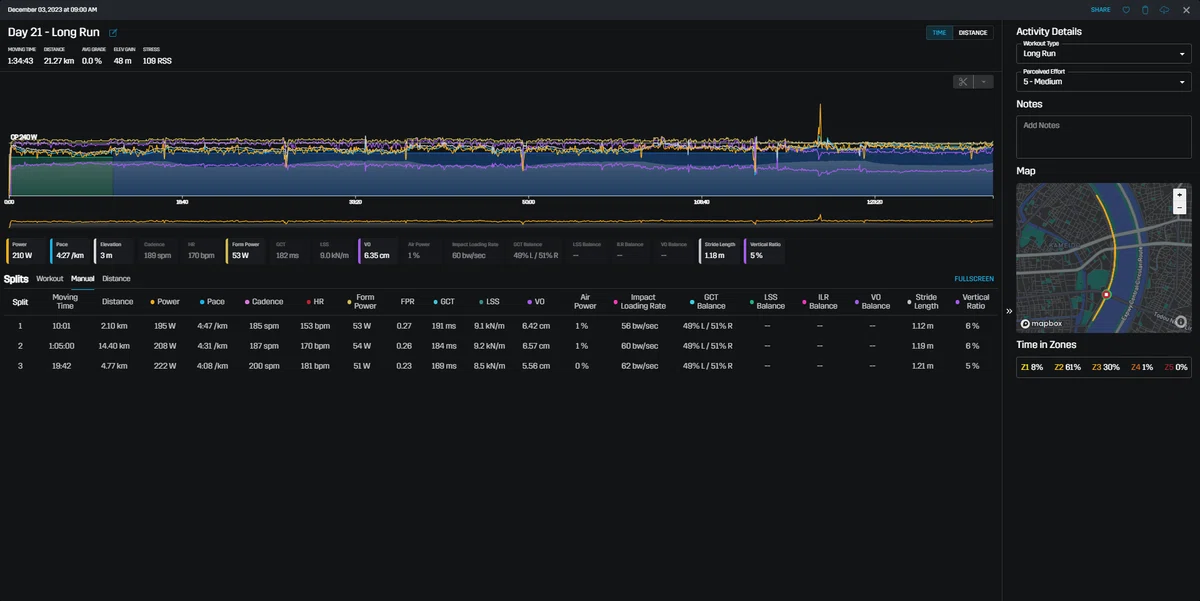Select the scissors crop tool
This screenshot has width=1200, height=601.
point(963,82)
